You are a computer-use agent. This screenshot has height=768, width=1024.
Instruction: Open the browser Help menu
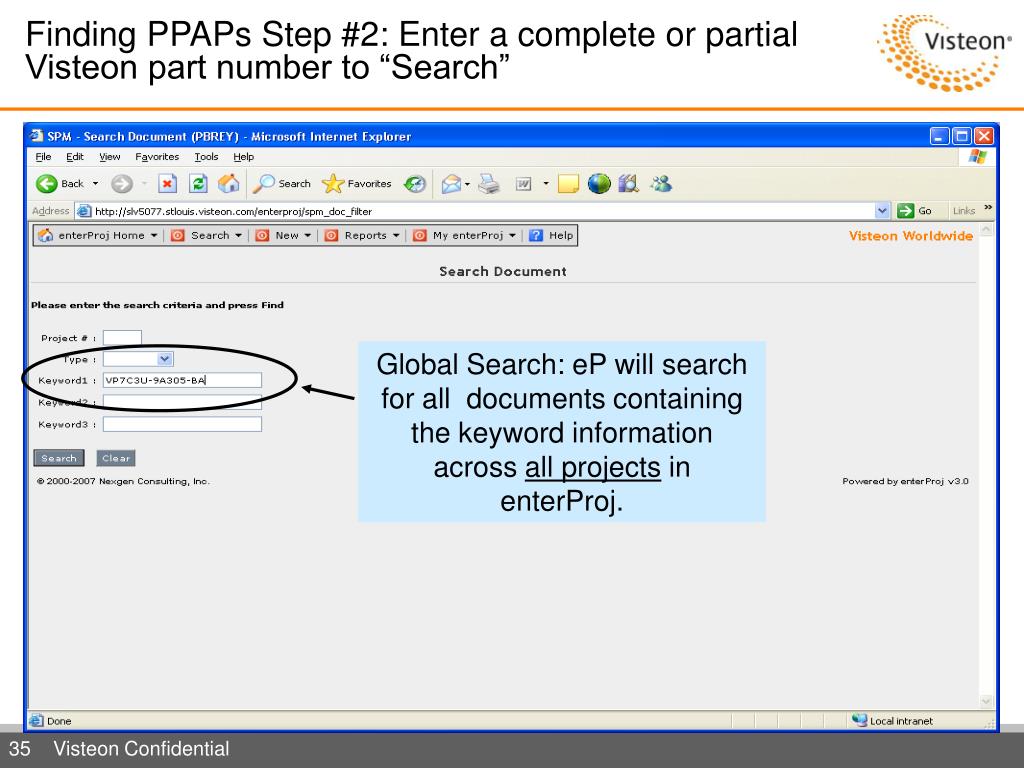pyautogui.click(x=244, y=157)
